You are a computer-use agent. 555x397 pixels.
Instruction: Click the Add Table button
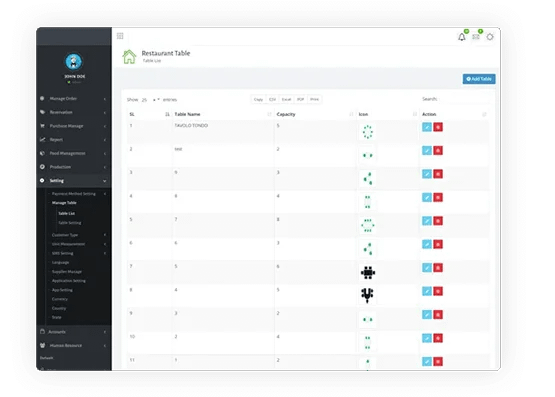(x=479, y=79)
